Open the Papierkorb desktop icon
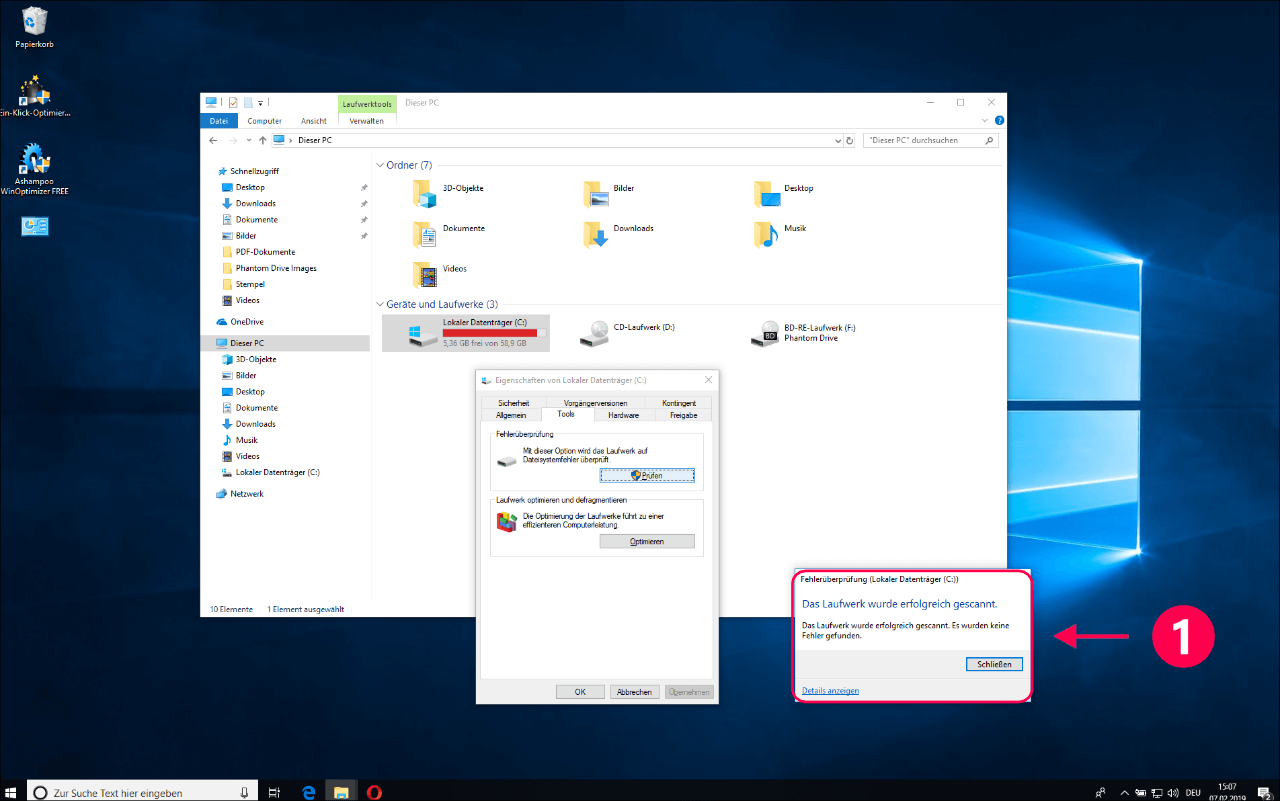Screen dimensions: 1280x801 (34, 27)
